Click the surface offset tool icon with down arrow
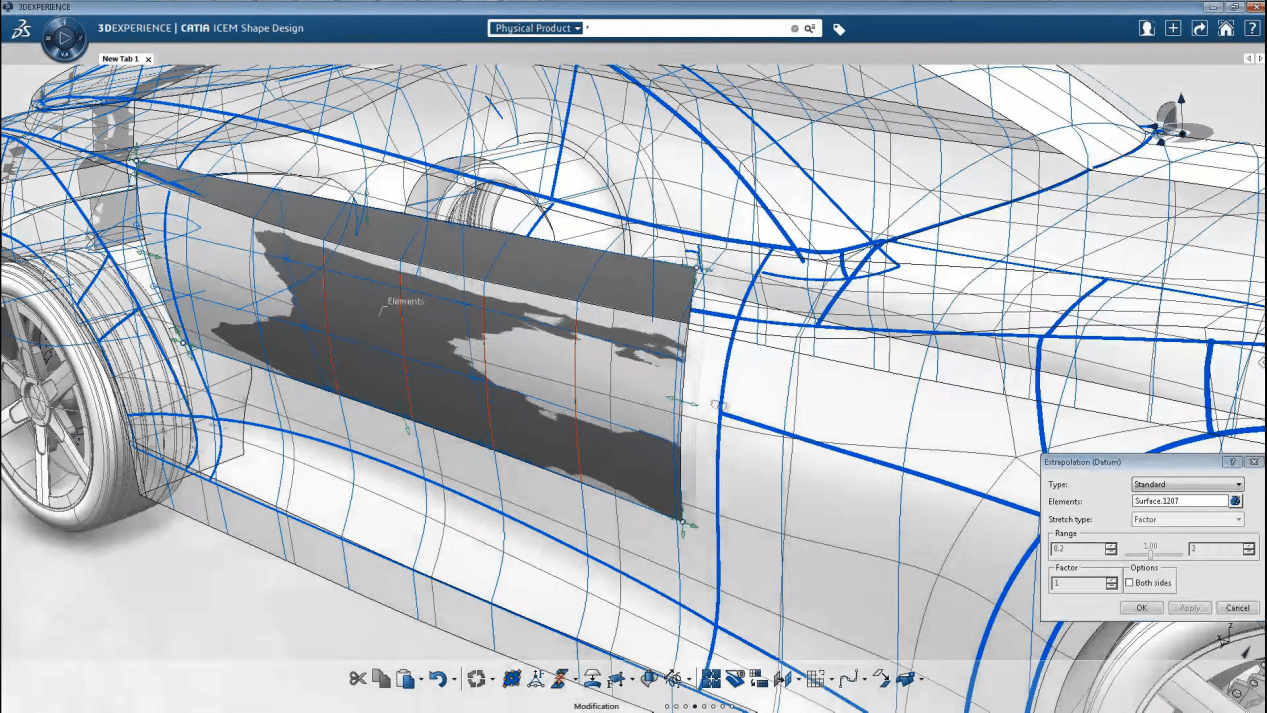Screen dimensions: 1267x713 tap(592, 679)
